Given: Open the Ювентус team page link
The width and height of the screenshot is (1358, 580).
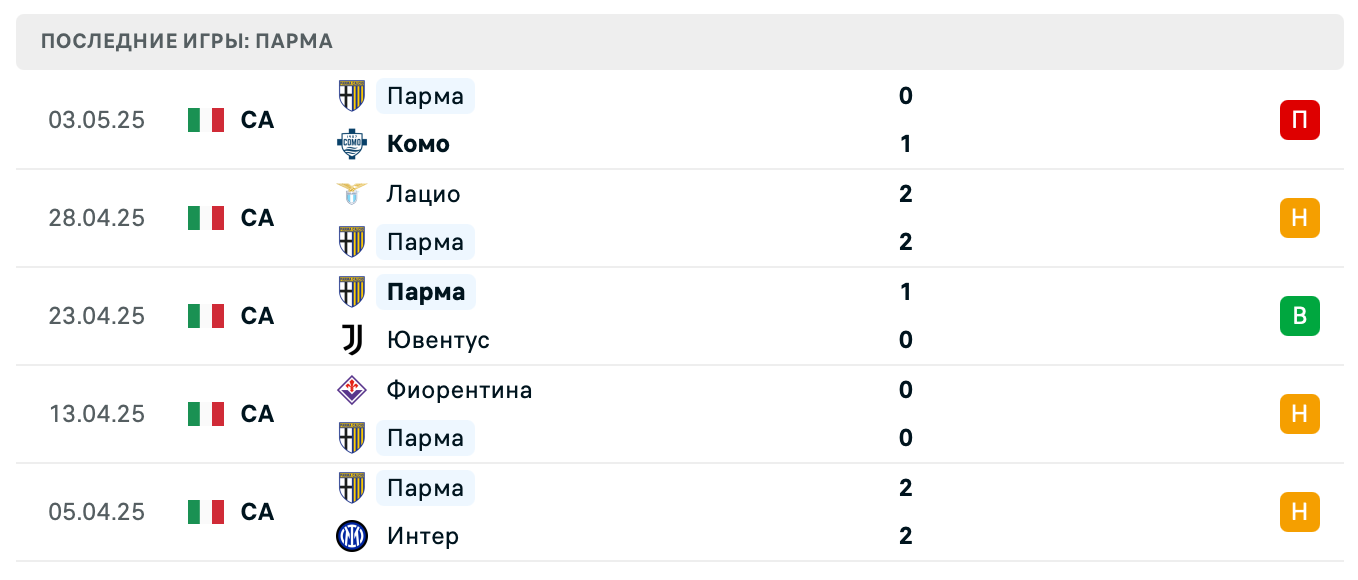Looking at the screenshot, I should point(438,340).
